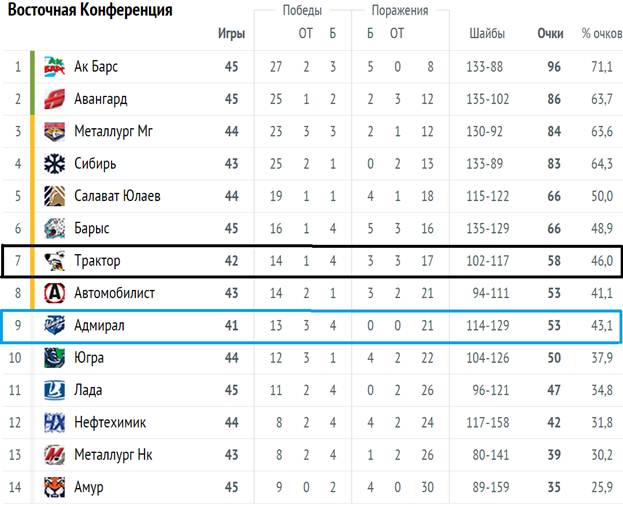Image resolution: width=623 pixels, height=506 pixels.
Task: Open the Металлург Нк team link
Action: 113,455
